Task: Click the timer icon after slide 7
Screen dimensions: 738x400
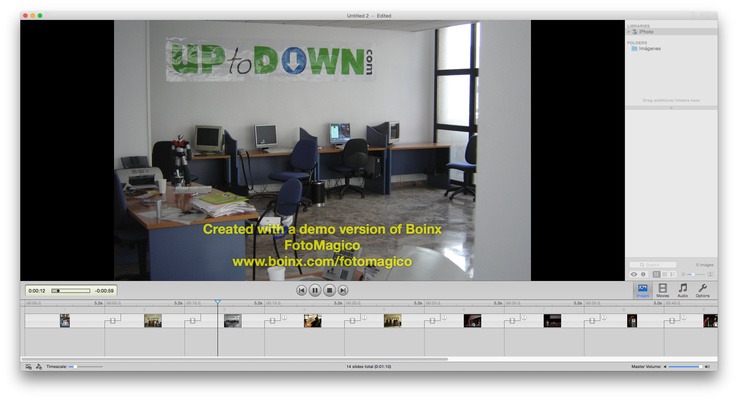Action: tap(604, 318)
